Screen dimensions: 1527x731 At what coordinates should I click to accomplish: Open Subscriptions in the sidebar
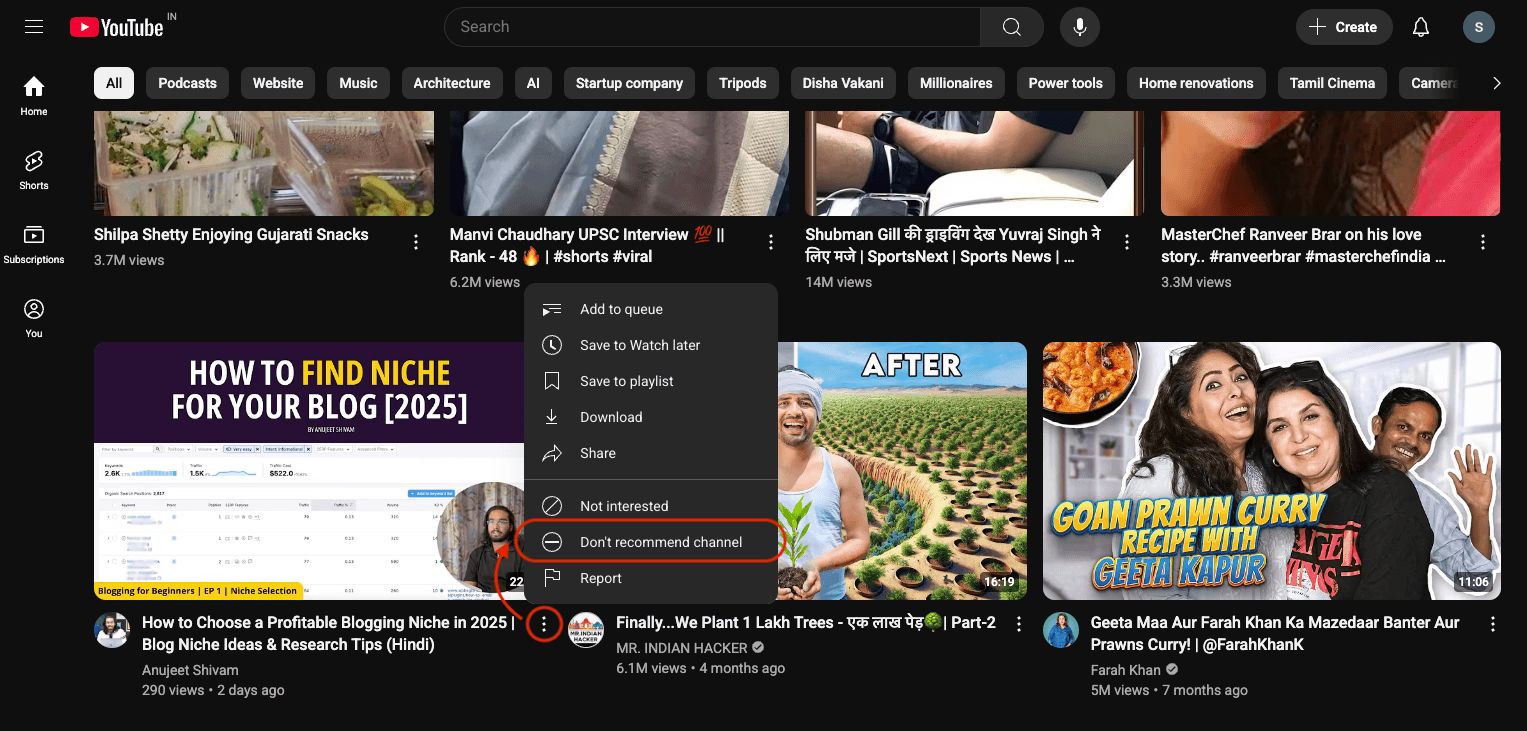point(34,244)
